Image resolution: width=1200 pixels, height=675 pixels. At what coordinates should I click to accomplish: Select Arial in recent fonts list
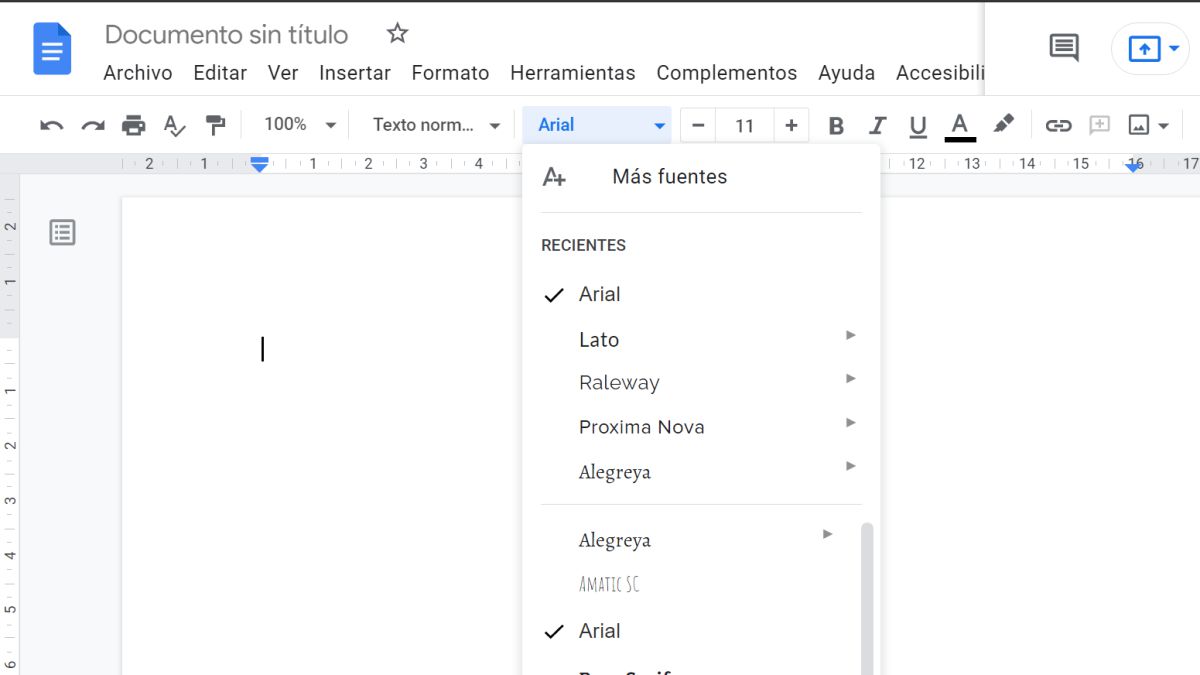point(600,294)
